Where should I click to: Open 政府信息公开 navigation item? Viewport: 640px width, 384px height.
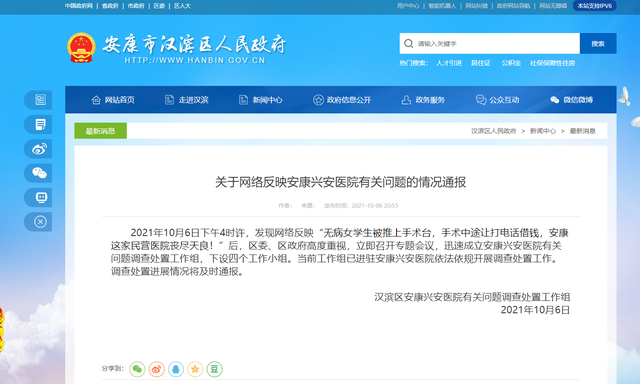[x=342, y=100]
